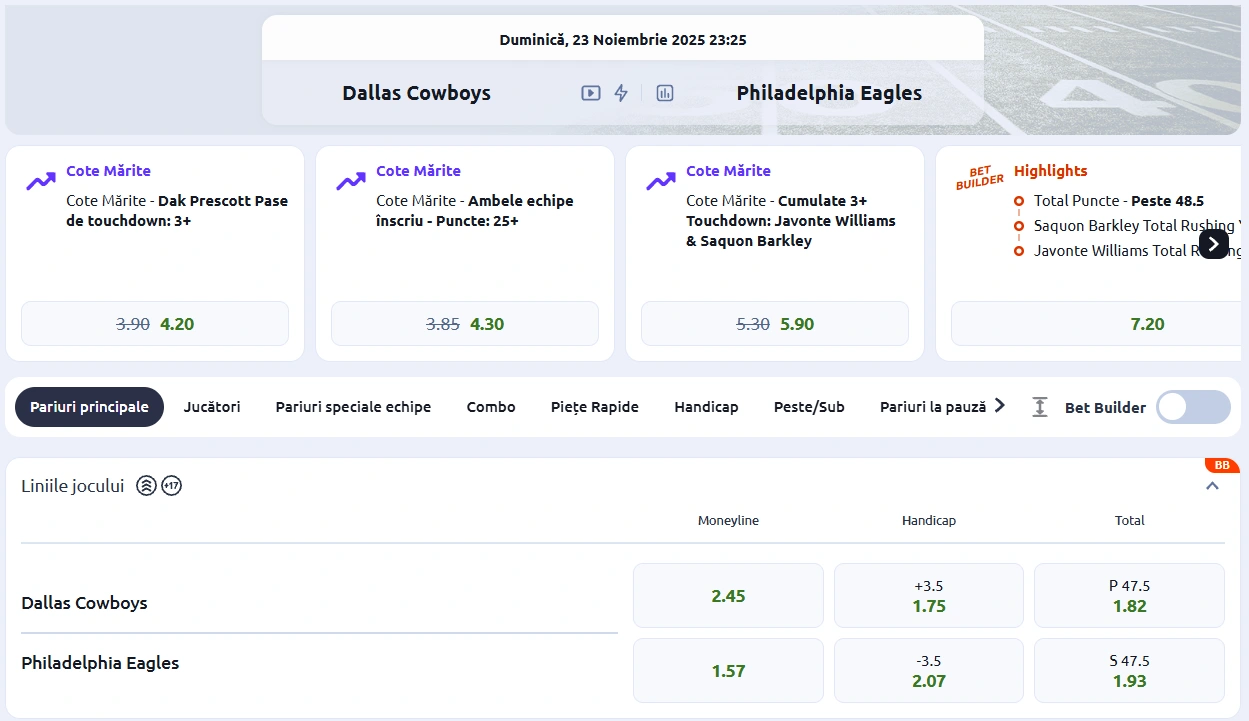Click the lightning bolt quick bet icon
This screenshot has width=1249, height=721.
point(621,93)
